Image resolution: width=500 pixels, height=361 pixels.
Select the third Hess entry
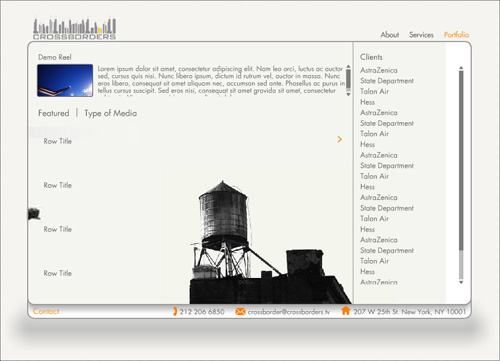coord(367,187)
